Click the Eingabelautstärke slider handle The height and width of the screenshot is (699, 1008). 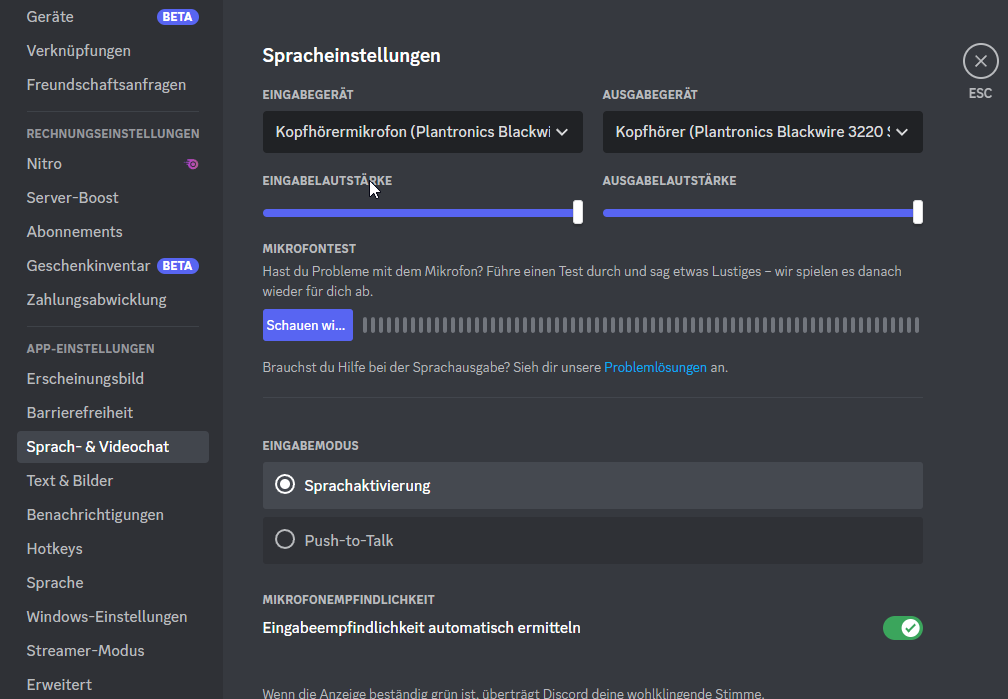coord(577,212)
